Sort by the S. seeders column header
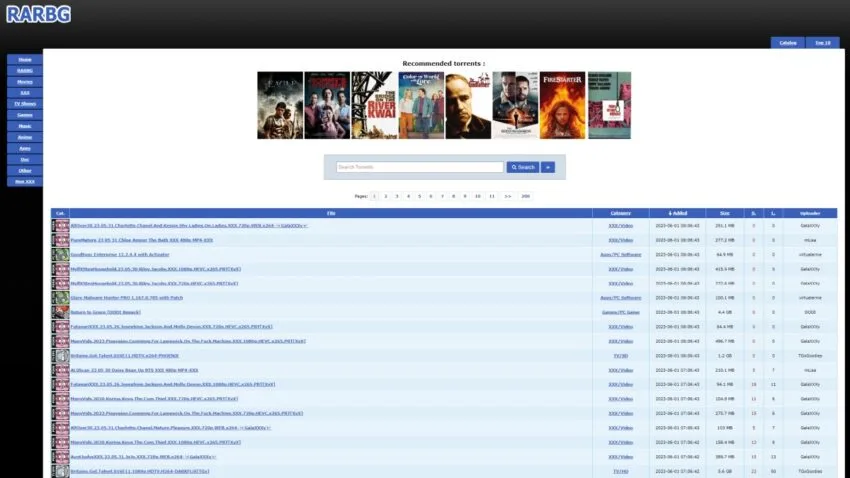The height and width of the screenshot is (478, 850). click(753, 213)
